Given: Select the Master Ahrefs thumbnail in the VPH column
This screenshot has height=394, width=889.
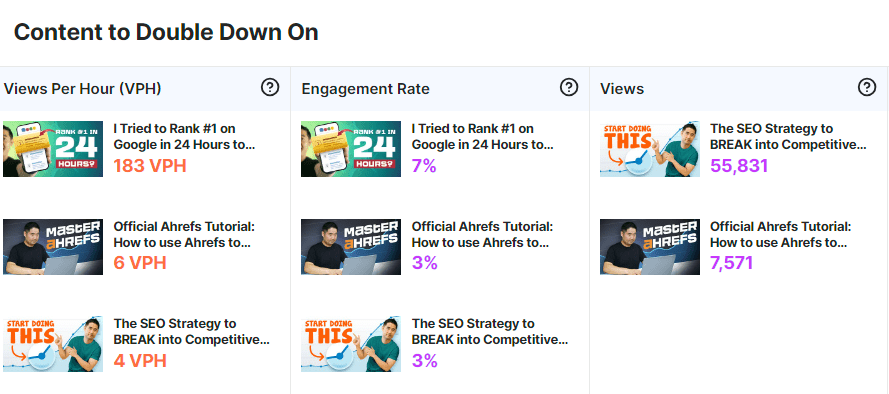Looking at the screenshot, I should tap(53, 247).
